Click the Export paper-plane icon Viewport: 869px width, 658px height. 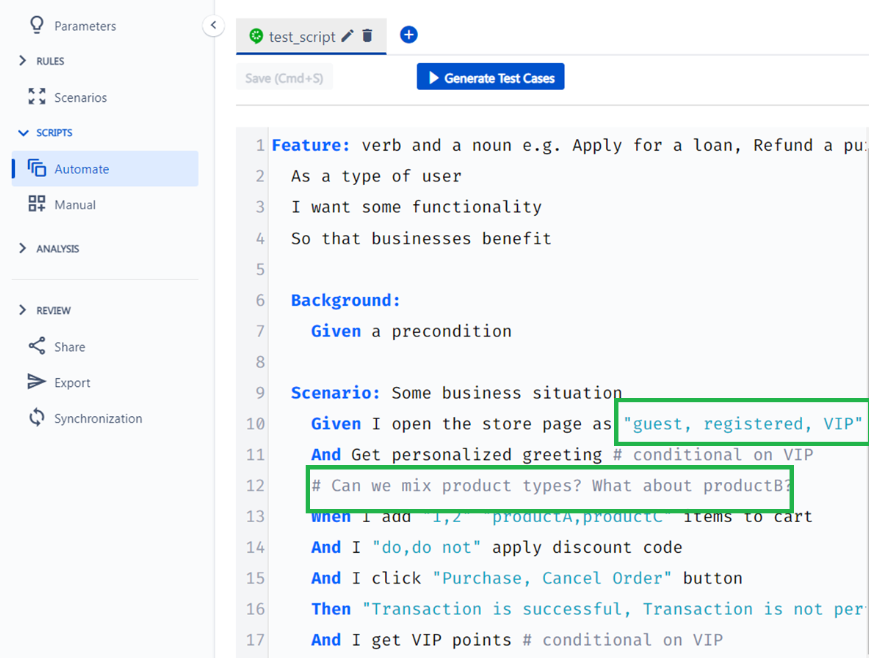coord(37,381)
